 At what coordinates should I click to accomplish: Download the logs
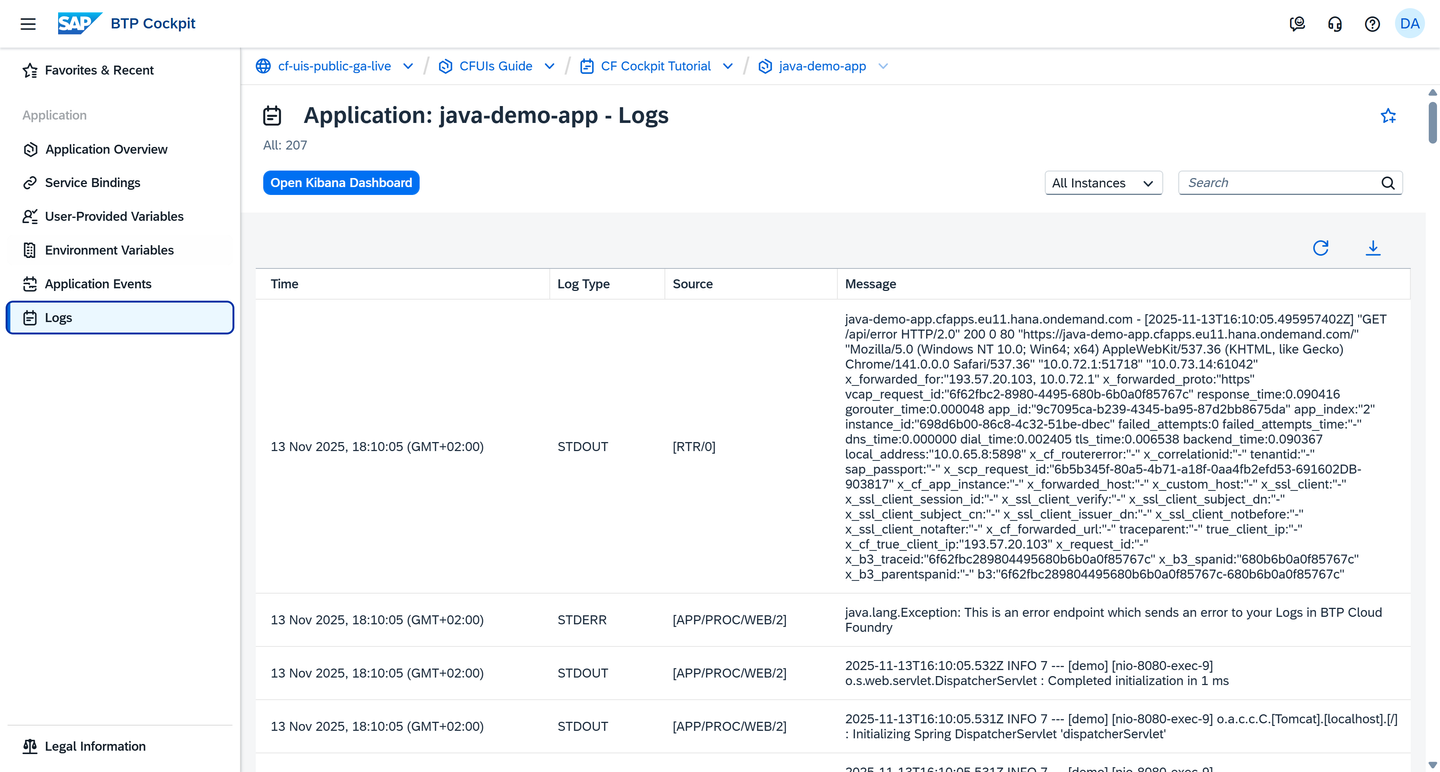[1373, 248]
